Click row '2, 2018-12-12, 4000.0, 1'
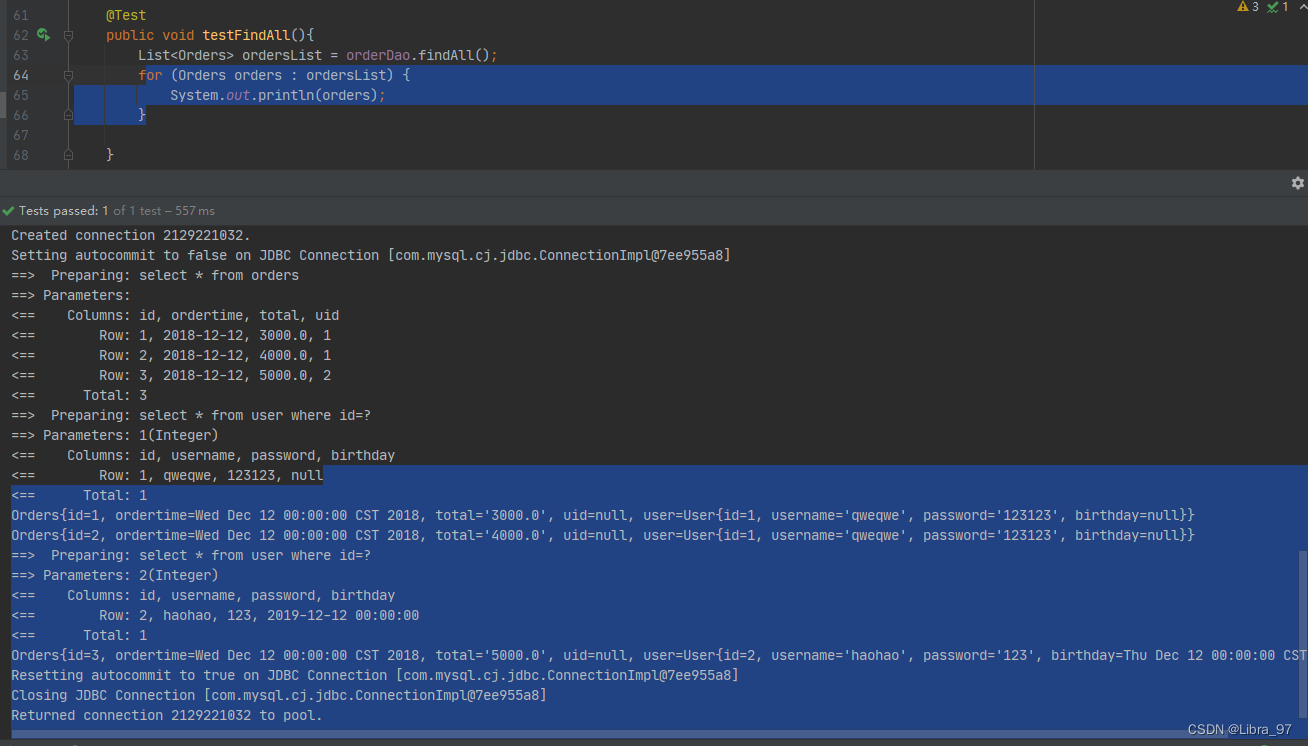 171,355
